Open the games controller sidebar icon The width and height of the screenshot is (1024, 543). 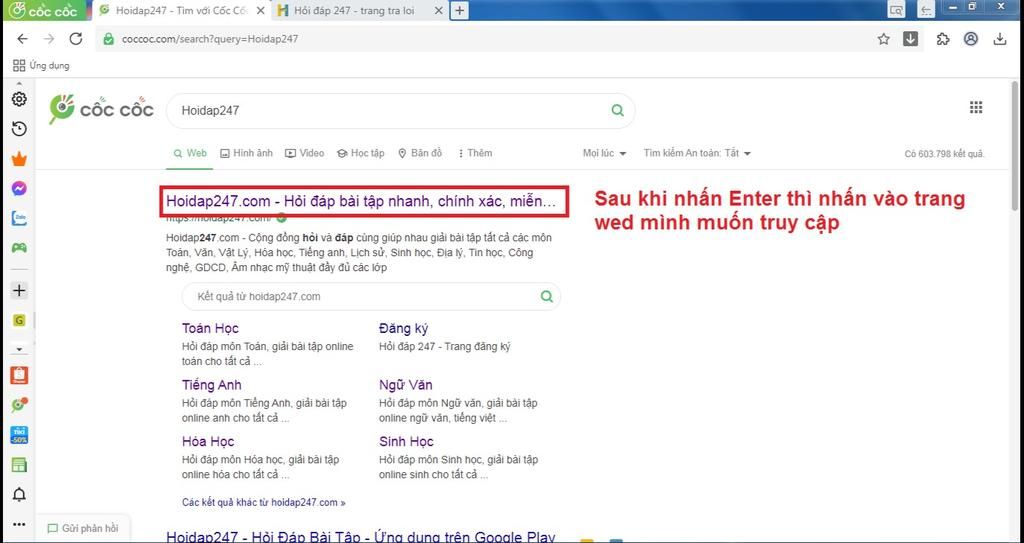click(20, 248)
